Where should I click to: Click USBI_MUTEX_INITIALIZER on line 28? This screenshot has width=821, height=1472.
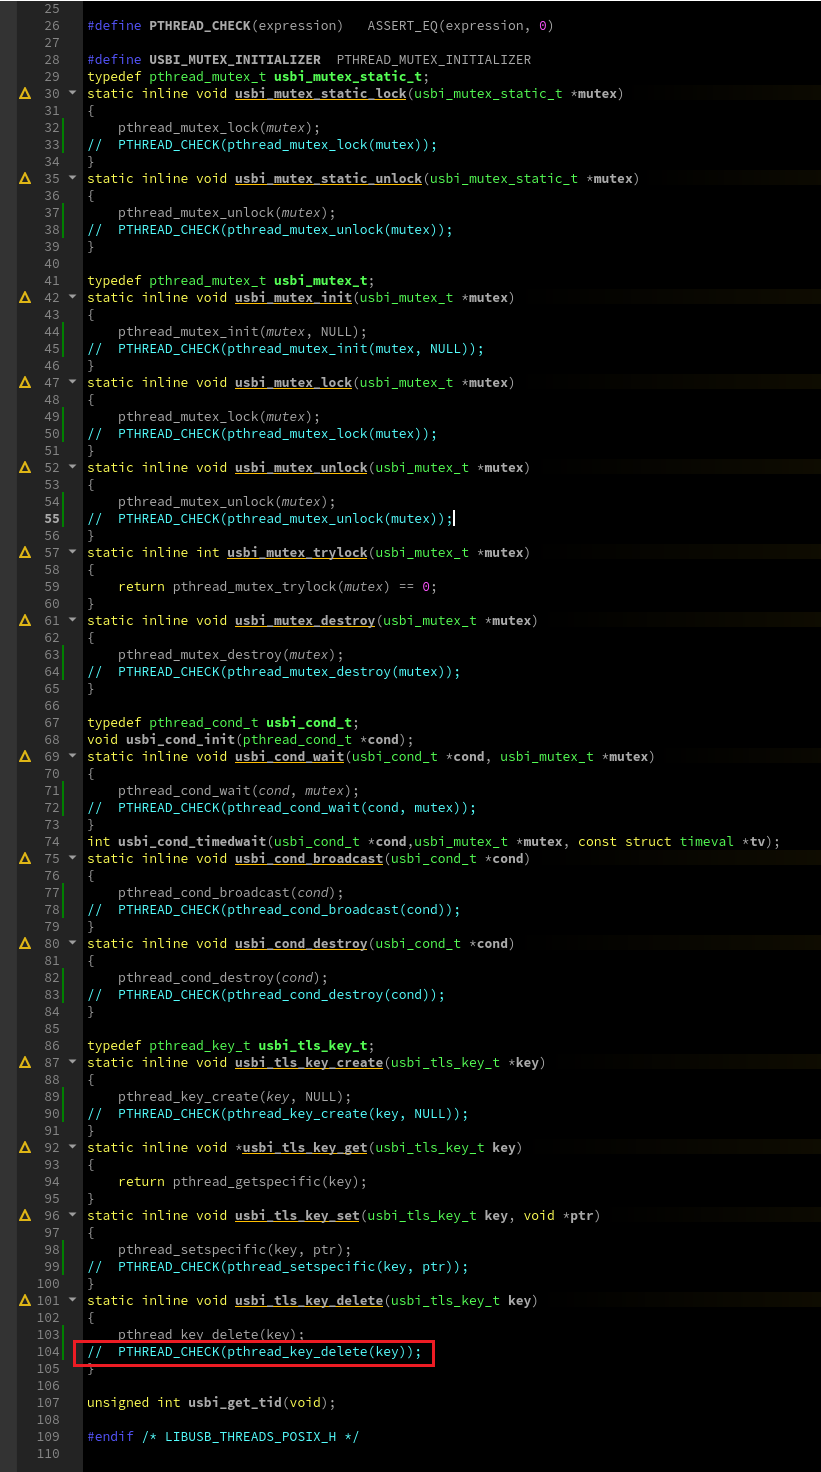coord(235,60)
